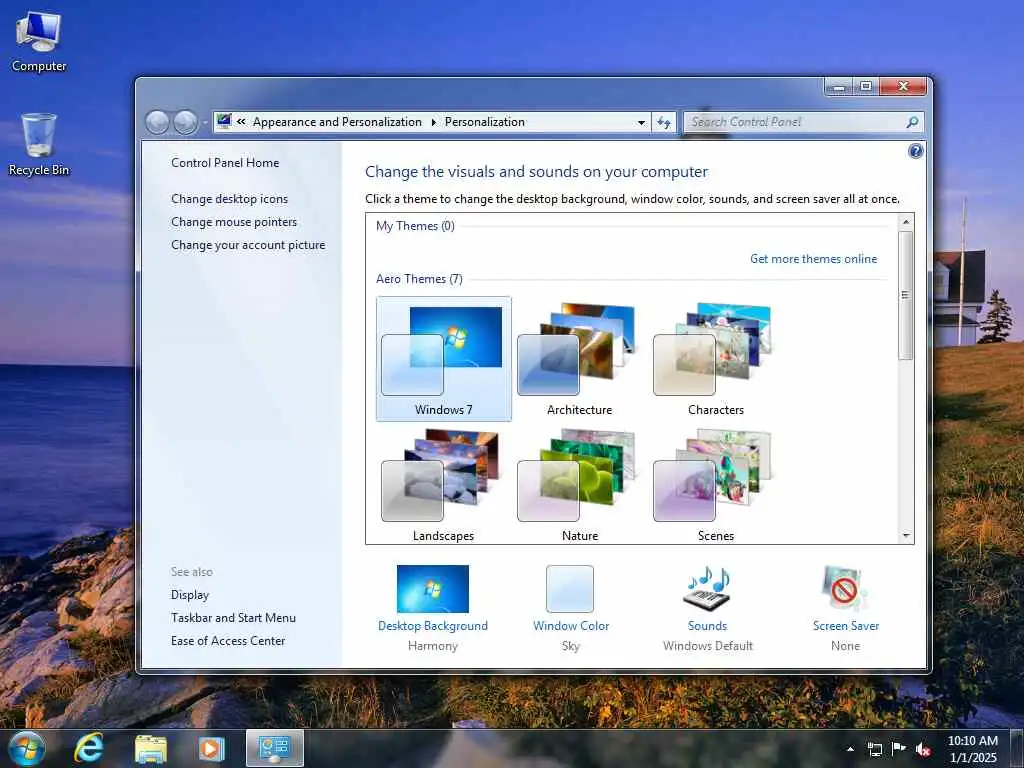Launch Windows Media Player from taskbar
The width and height of the screenshot is (1024, 768).
[x=211, y=749]
